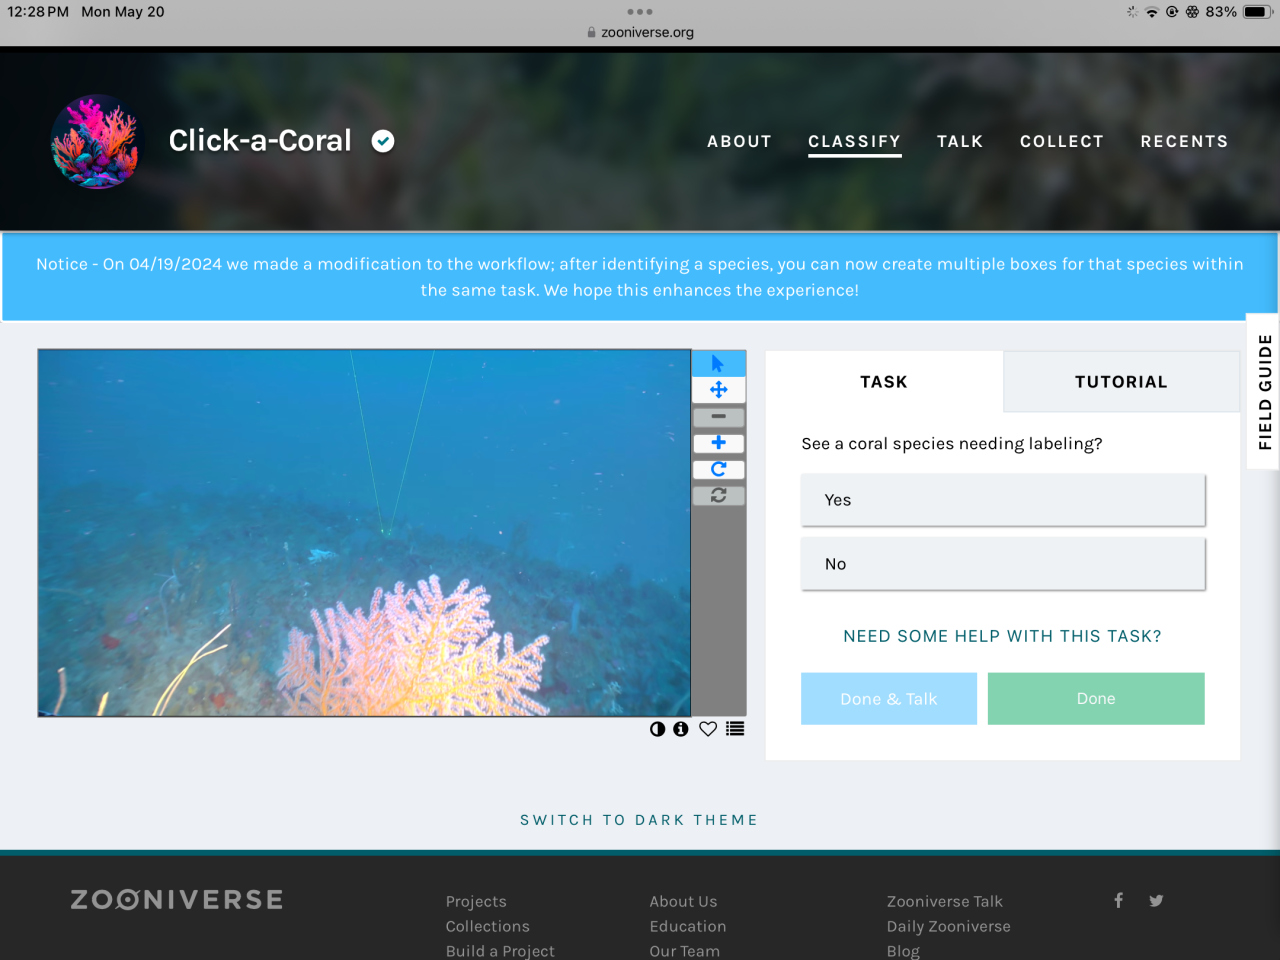Select the pan move tool
Screen dimensions: 1280x960
click(718, 390)
